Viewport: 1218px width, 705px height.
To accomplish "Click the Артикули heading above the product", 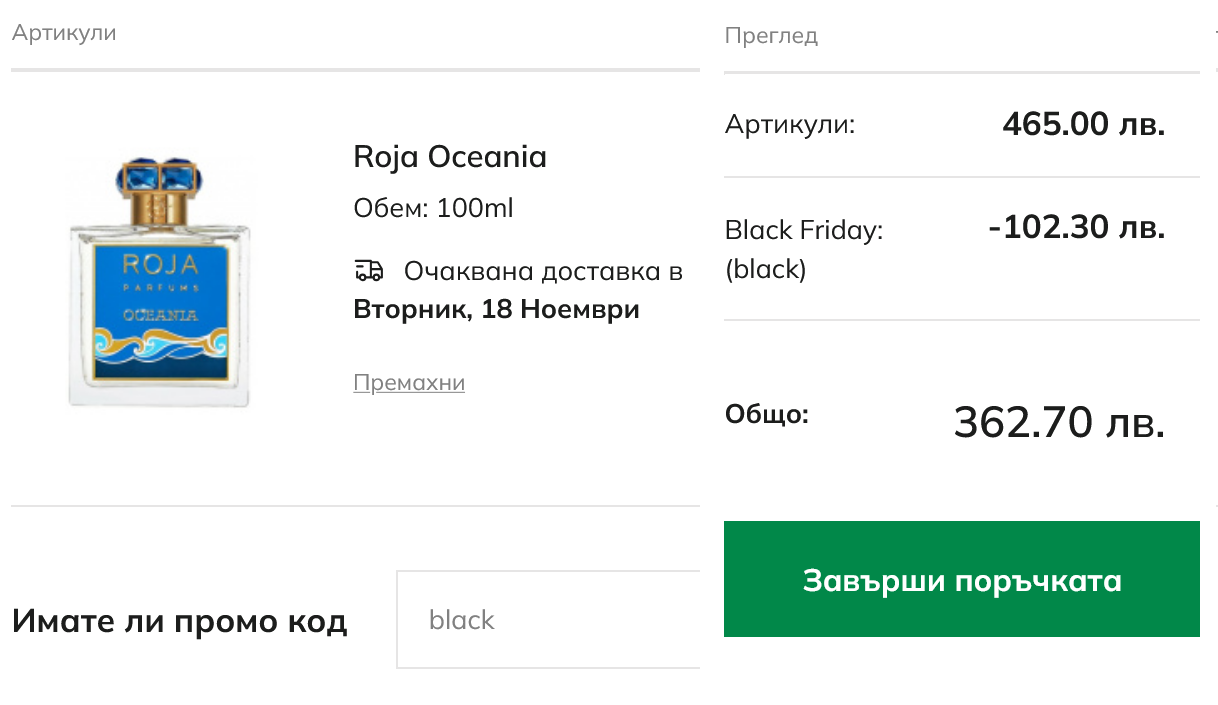I will (64, 33).
